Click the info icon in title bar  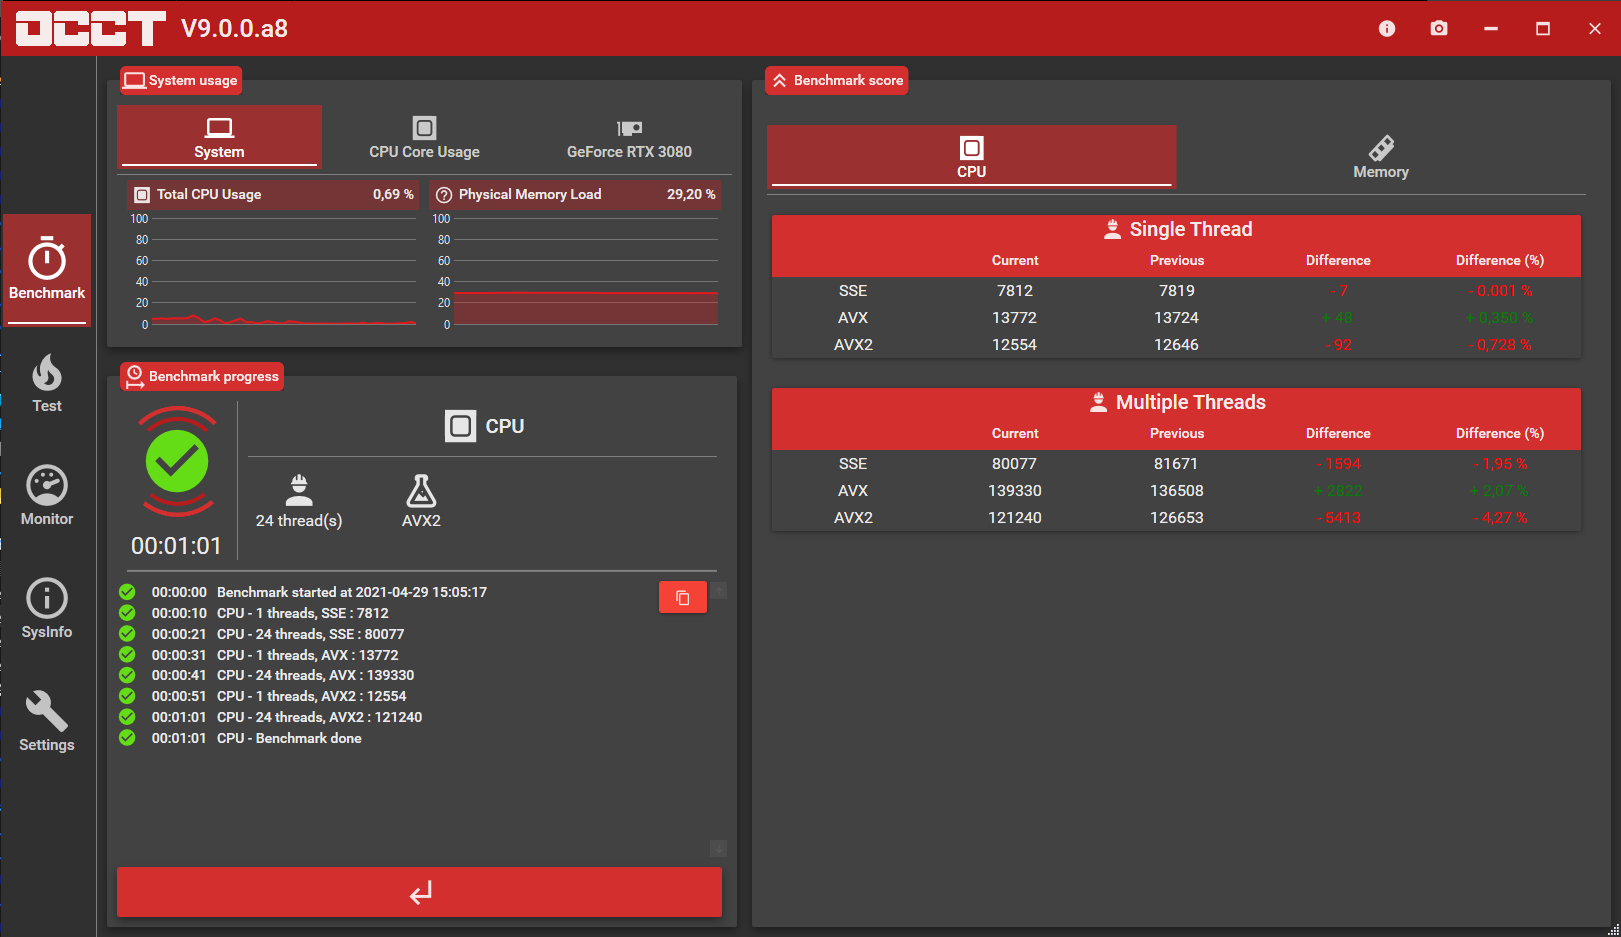(1386, 29)
